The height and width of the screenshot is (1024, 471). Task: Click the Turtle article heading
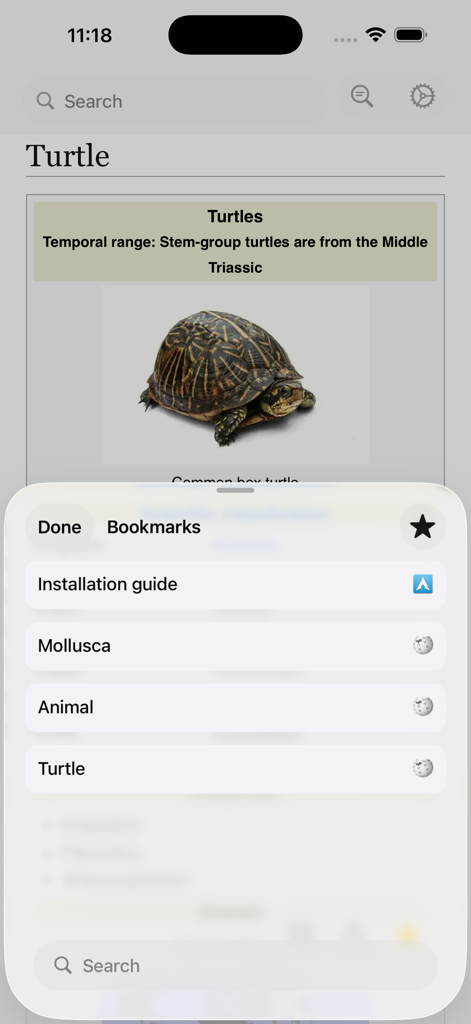tap(67, 156)
